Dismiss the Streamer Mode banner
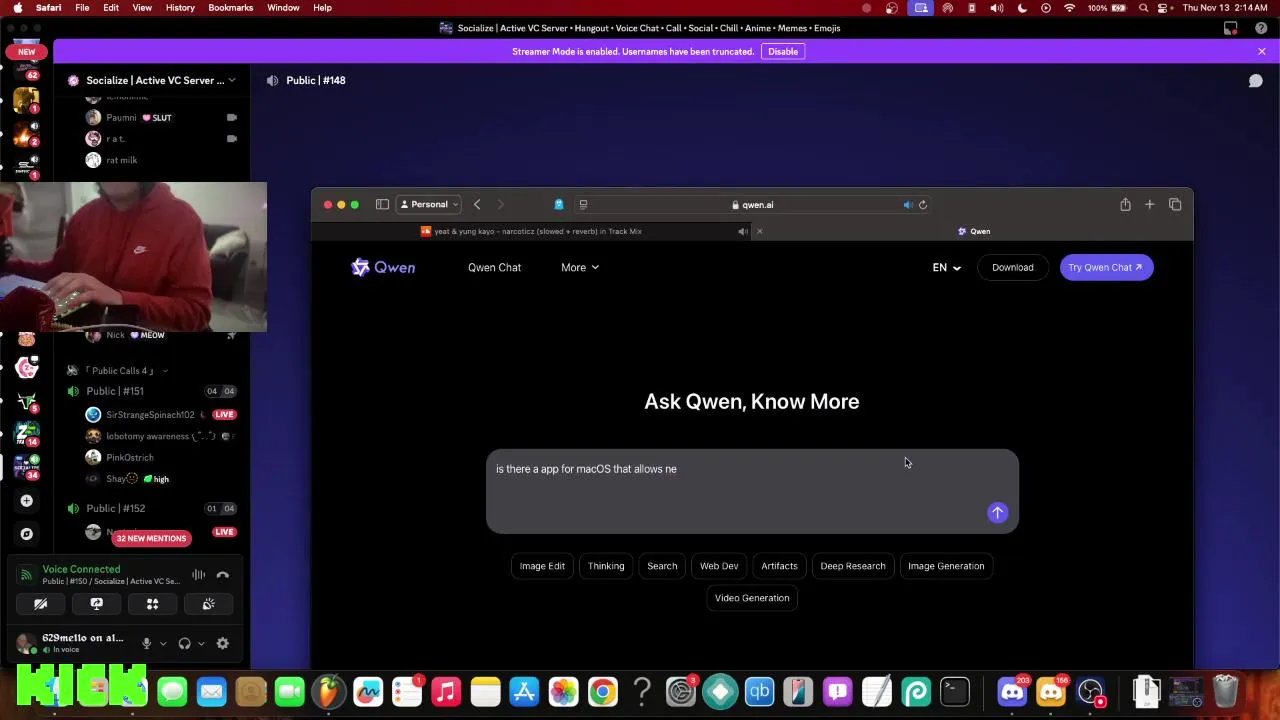1280x720 pixels. click(x=1262, y=51)
